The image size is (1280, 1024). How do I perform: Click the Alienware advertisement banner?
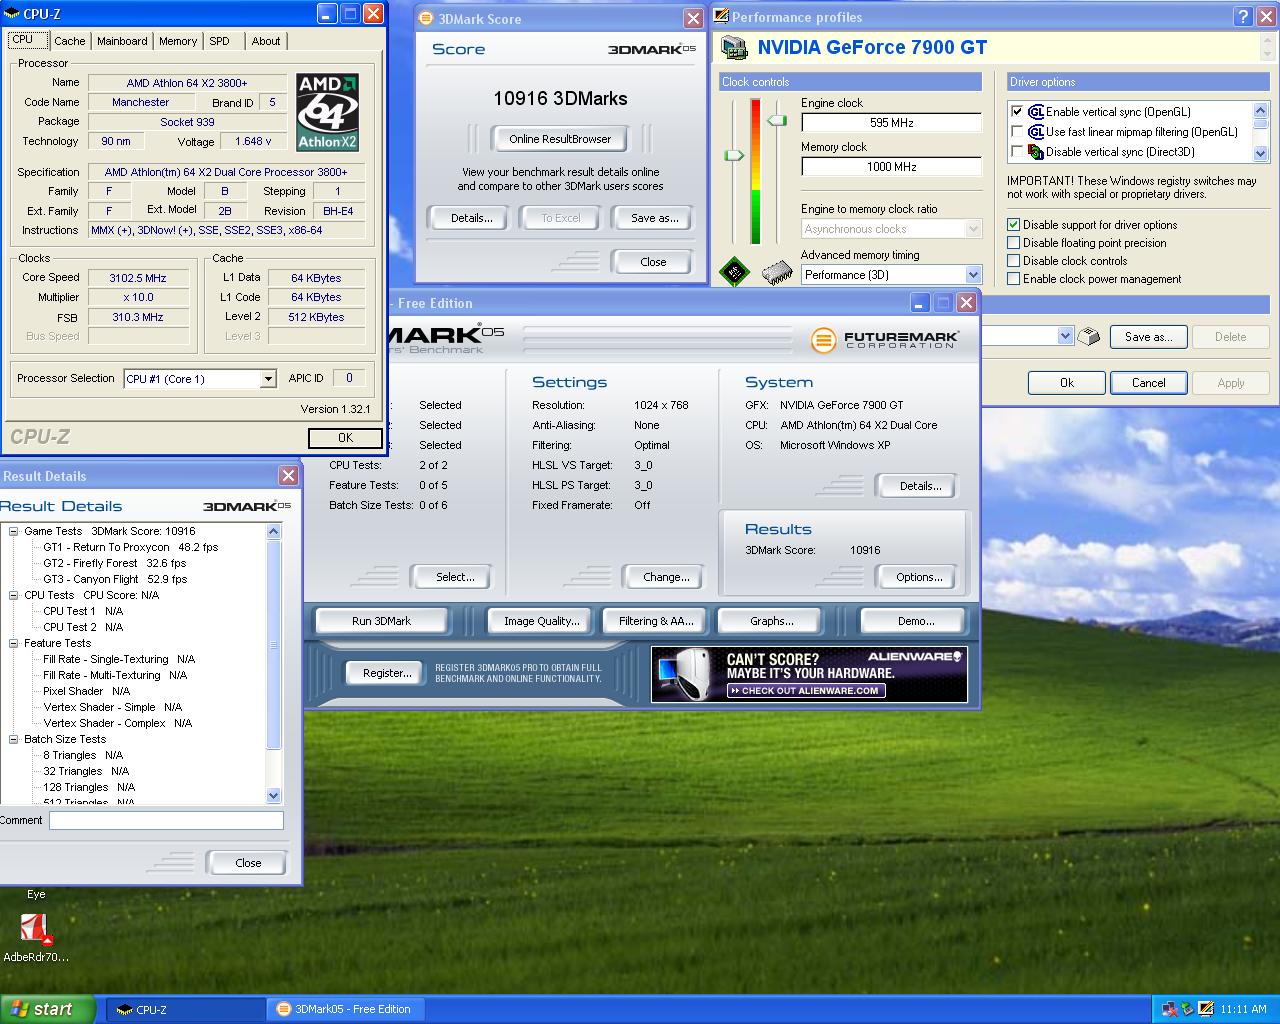coord(808,674)
